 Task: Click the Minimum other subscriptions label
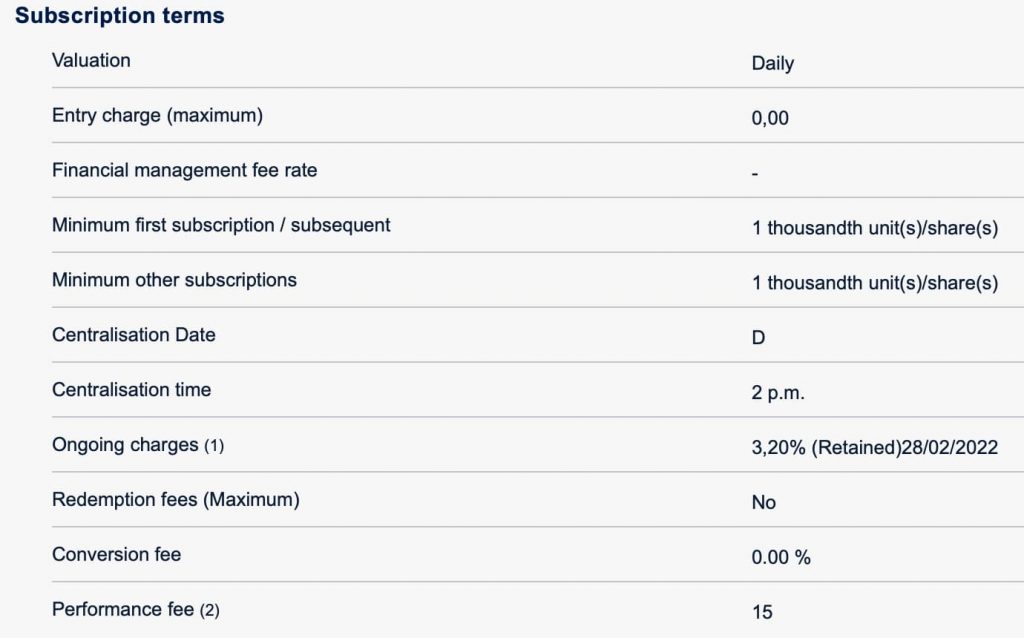tap(174, 280)
